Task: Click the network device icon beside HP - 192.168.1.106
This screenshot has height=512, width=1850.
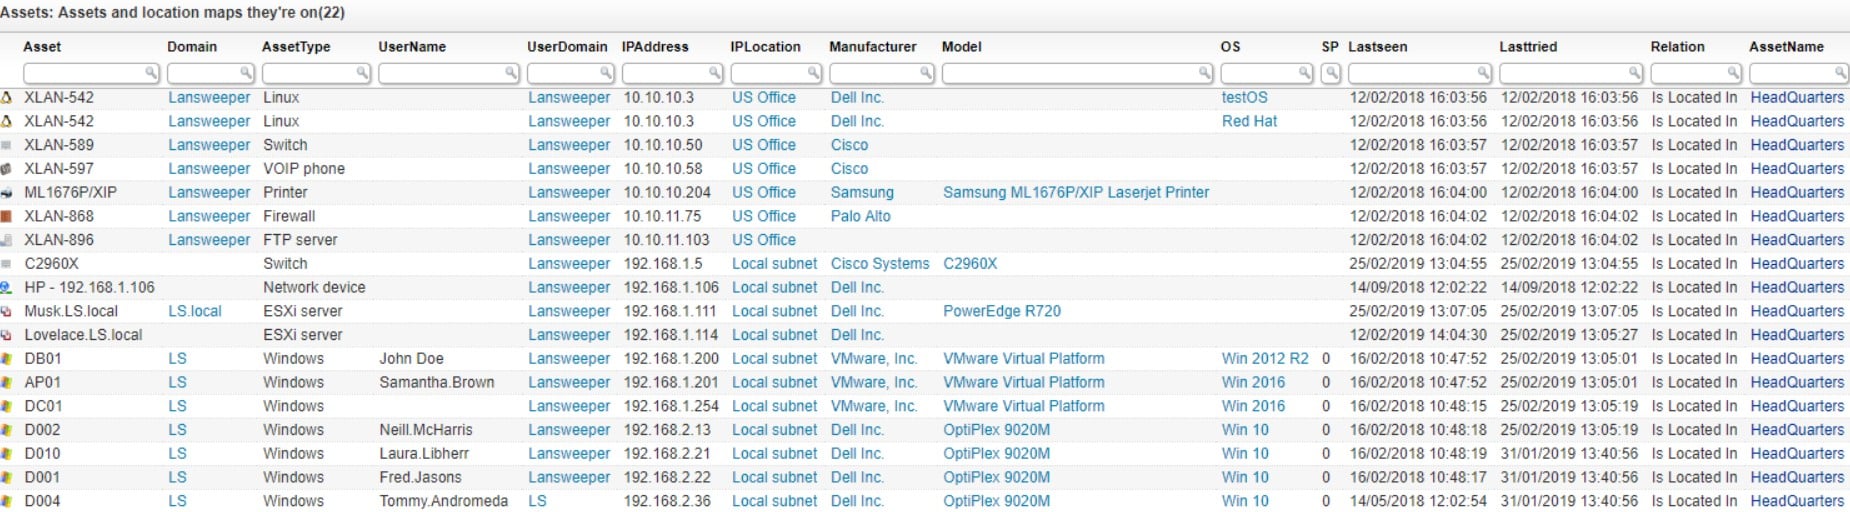Action: [x=6, y=288]
